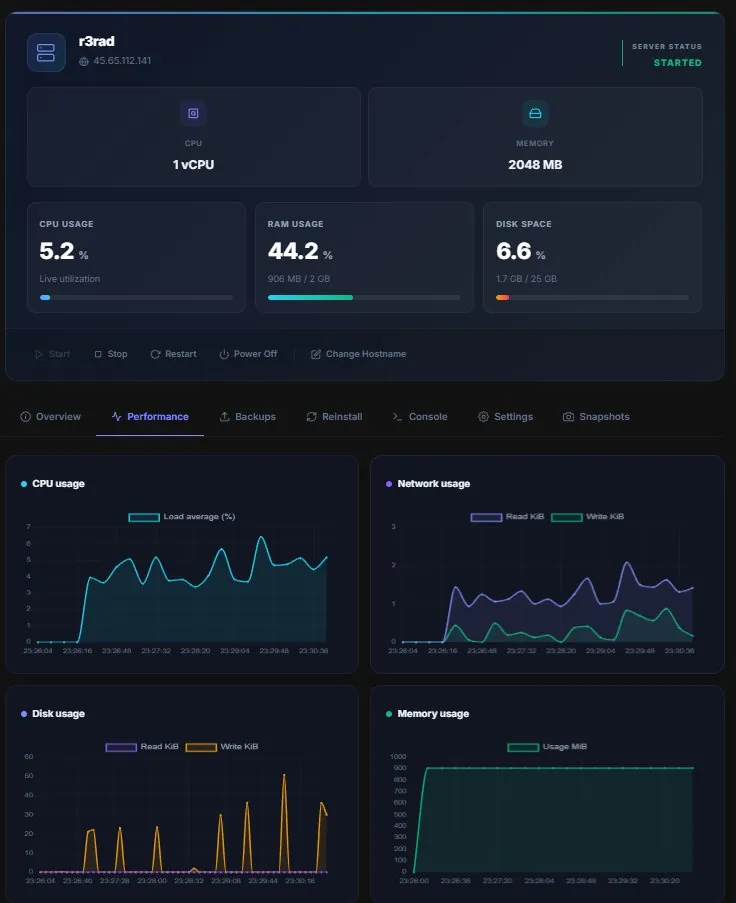Click the 1 vCPU value
This screenshot has height=903, width=736.
pos(194,165)
